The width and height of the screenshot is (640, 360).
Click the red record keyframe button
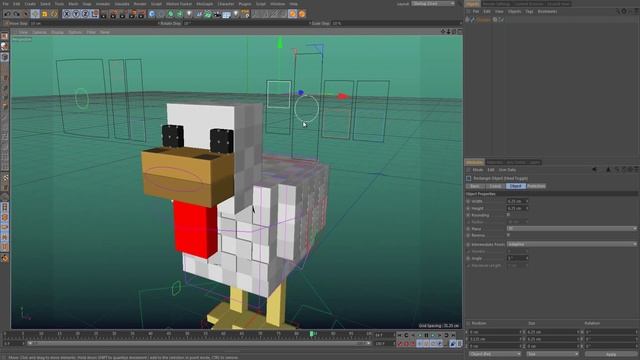point(400,344)
